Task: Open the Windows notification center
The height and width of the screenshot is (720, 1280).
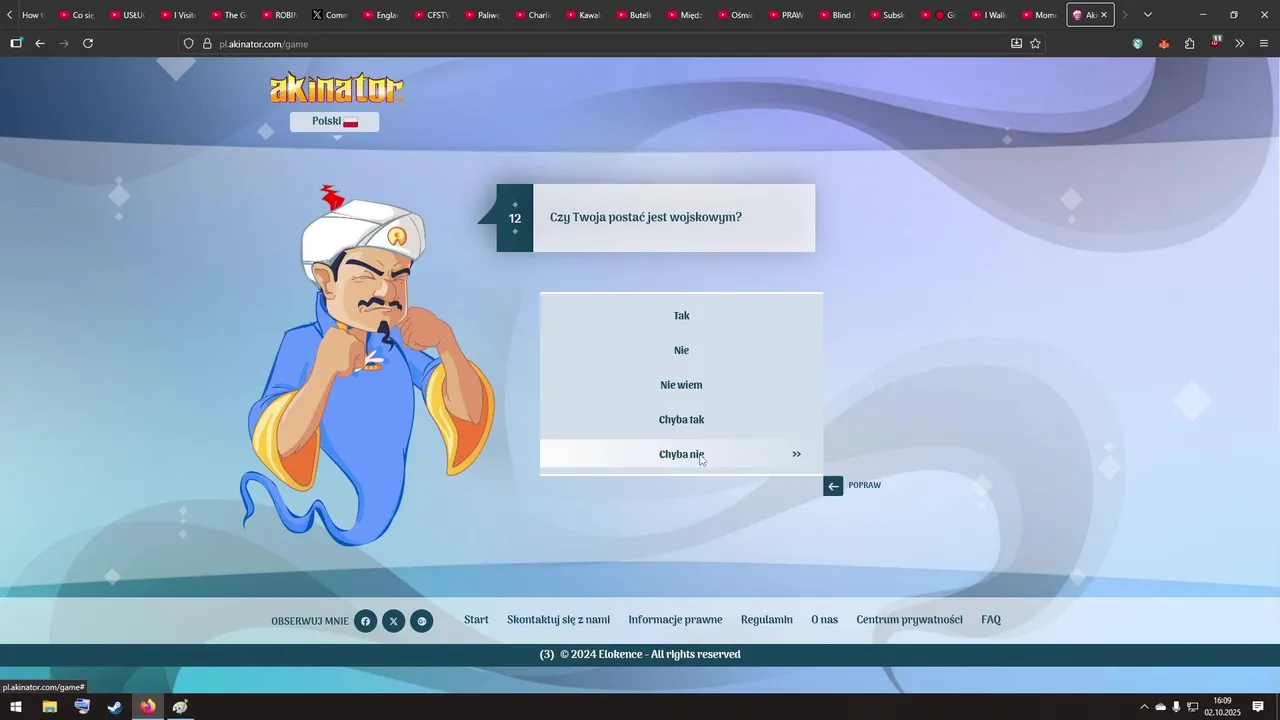Action: pos(1259,707)
